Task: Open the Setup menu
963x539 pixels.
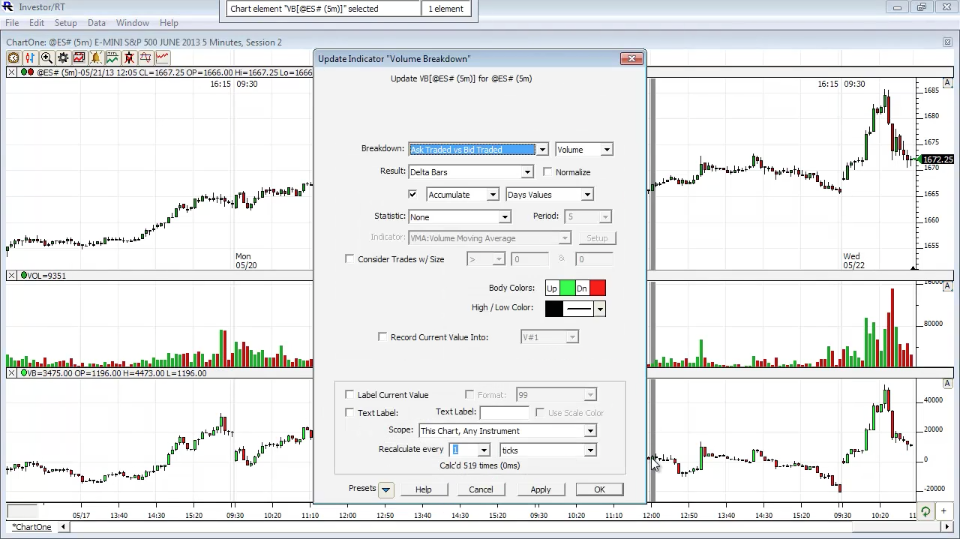Action: point(65,23)
